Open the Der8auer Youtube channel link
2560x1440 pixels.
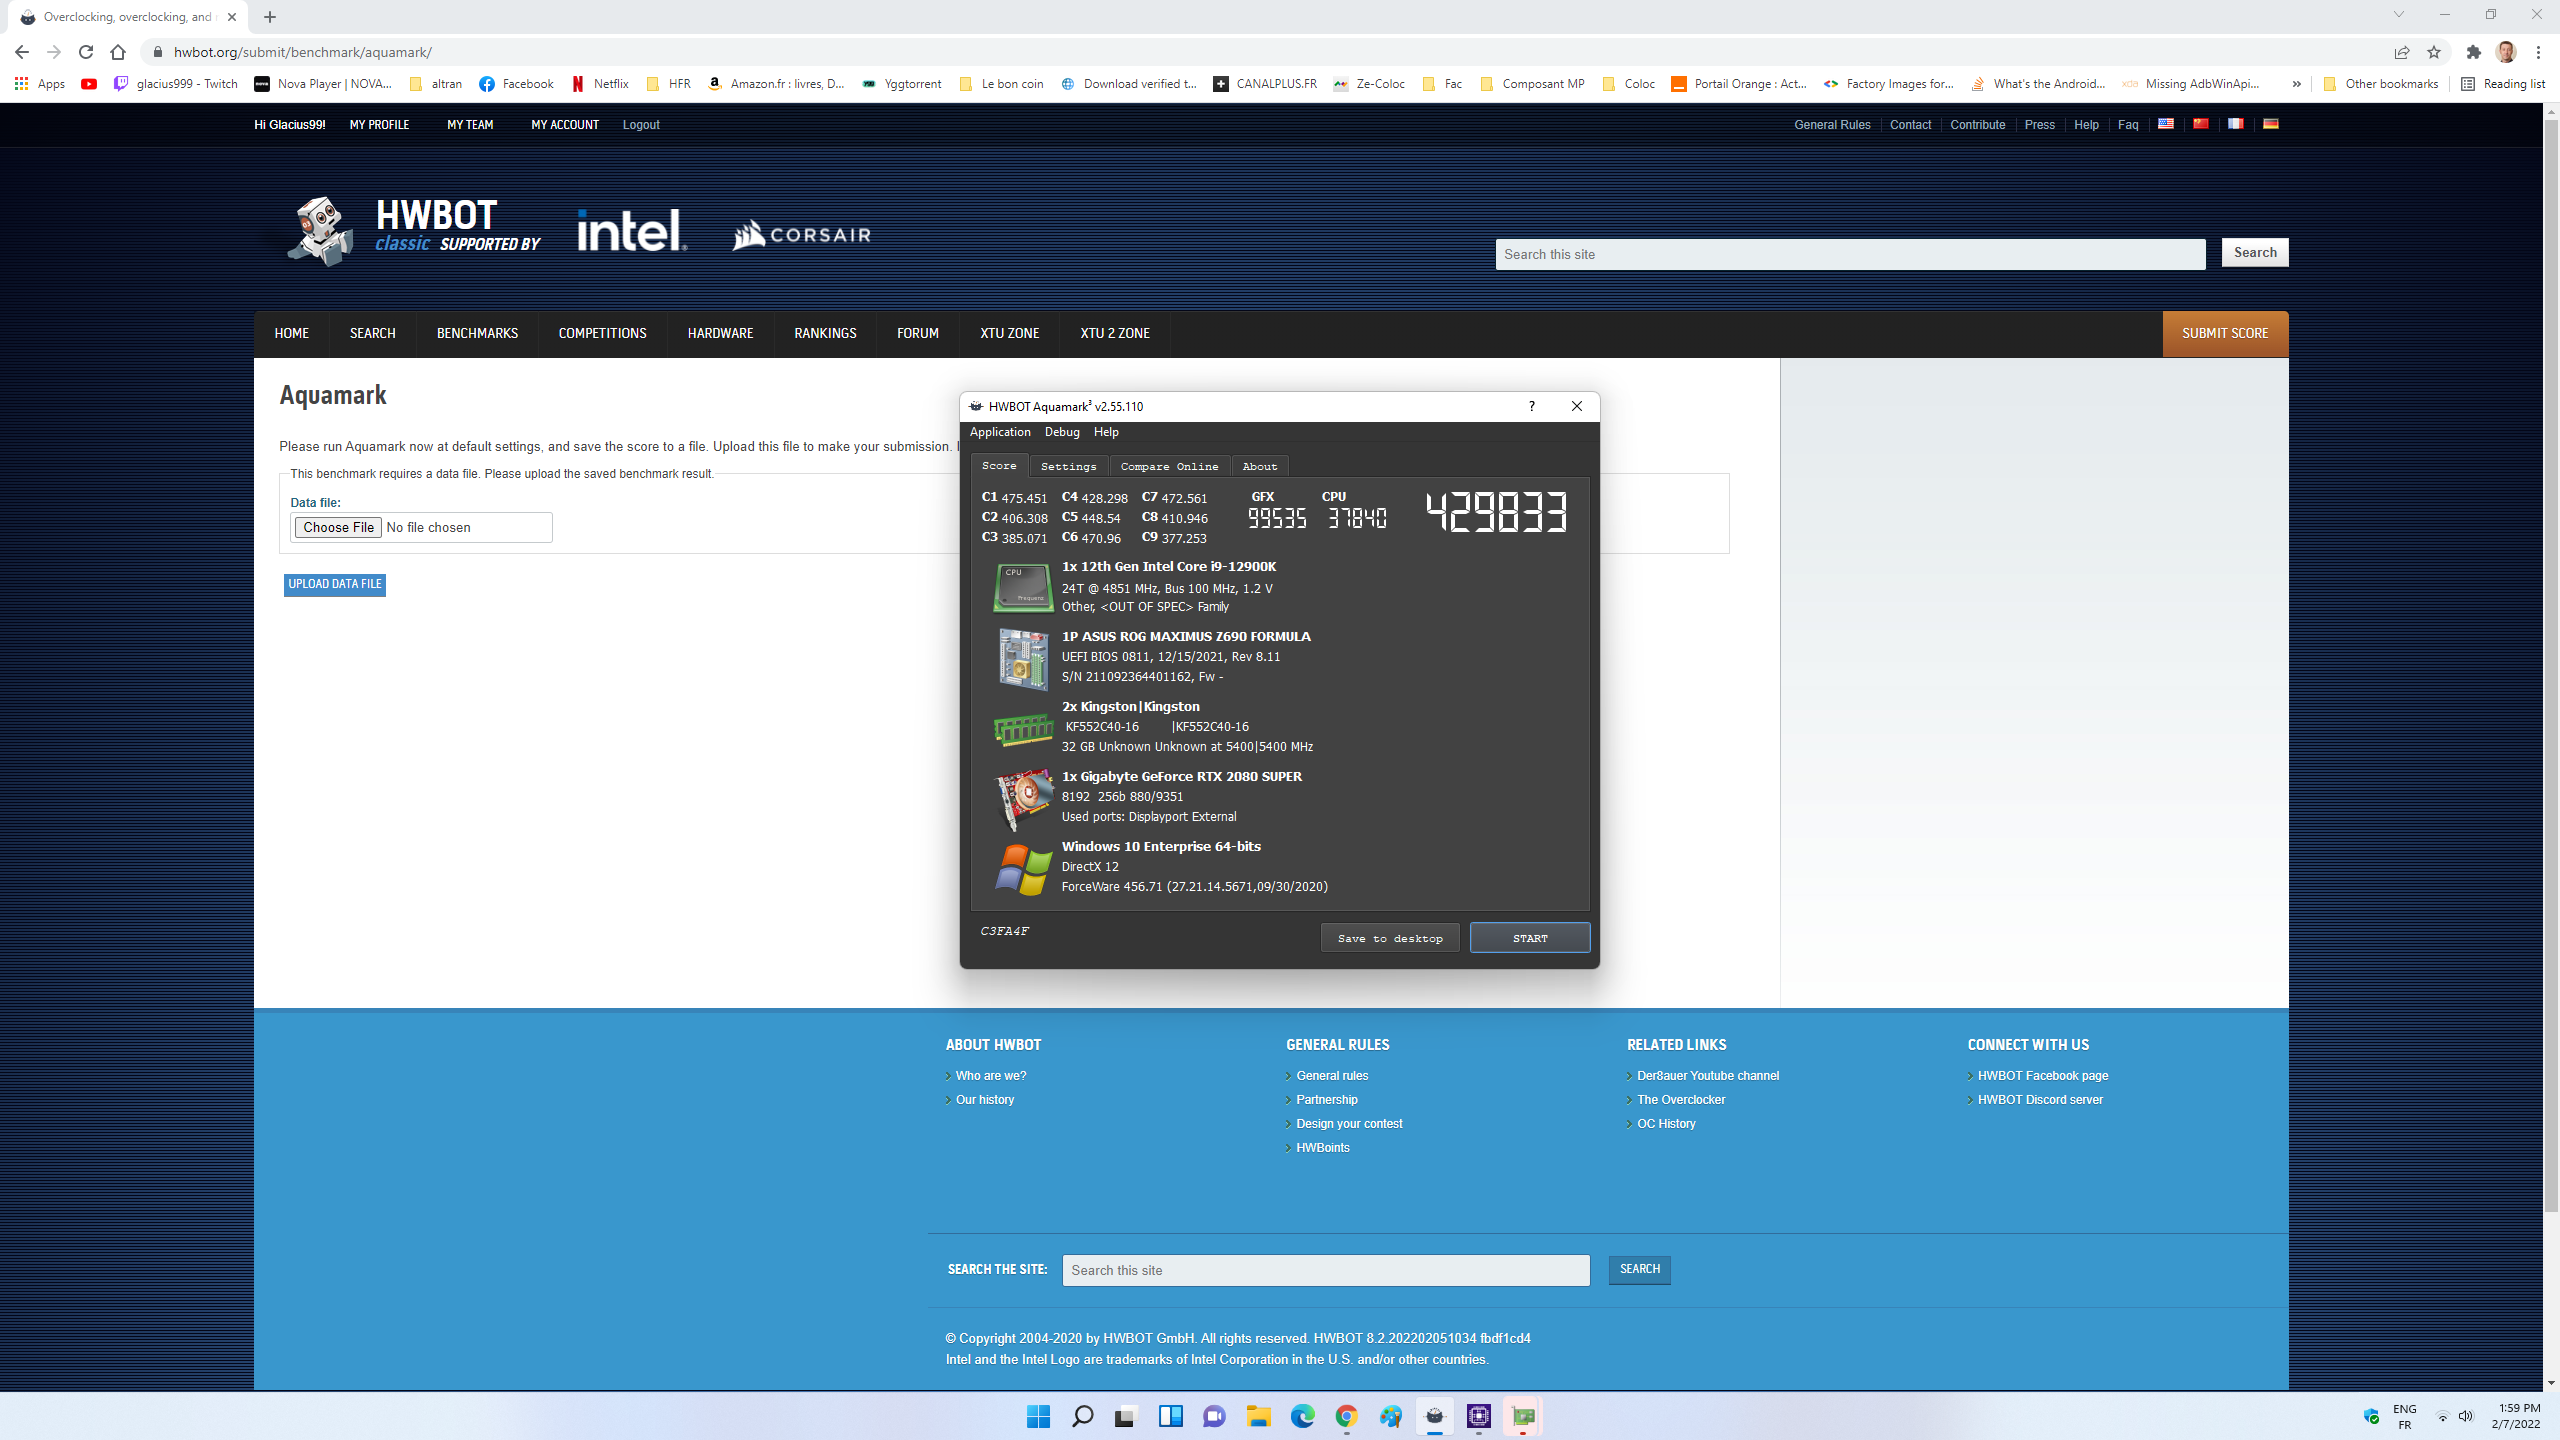click(x=1708, y=1076)
